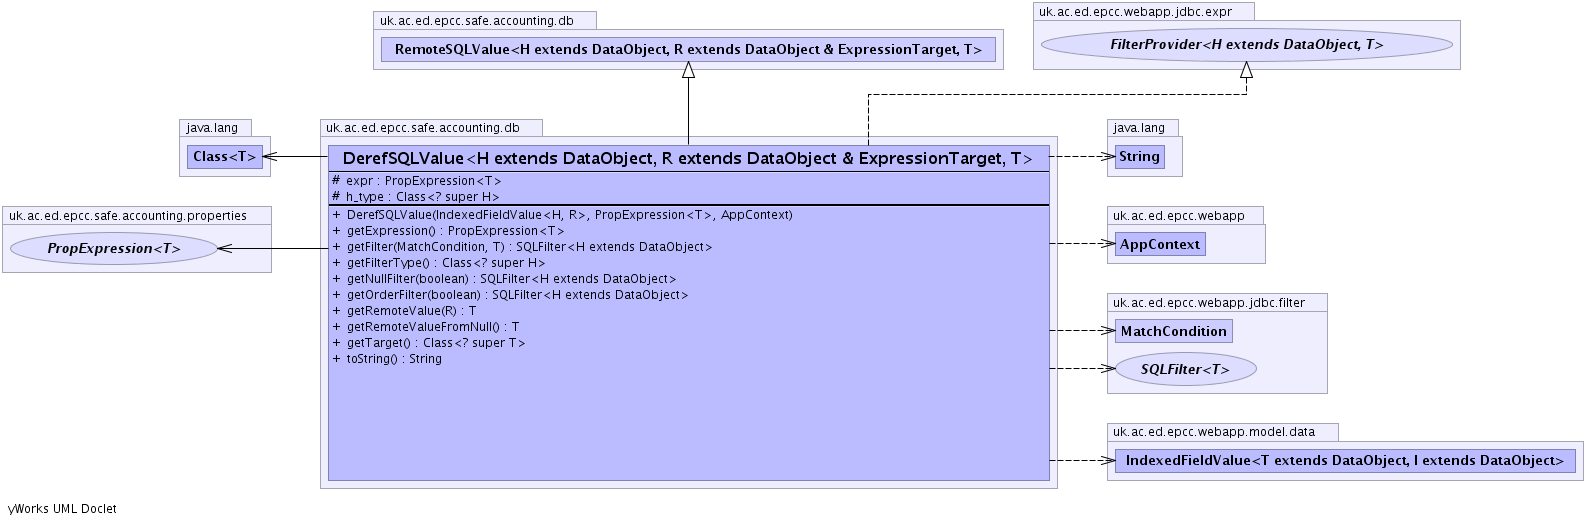
Task: Click the yWorks UML Doclet text
Action: click(x=62, y=509)
